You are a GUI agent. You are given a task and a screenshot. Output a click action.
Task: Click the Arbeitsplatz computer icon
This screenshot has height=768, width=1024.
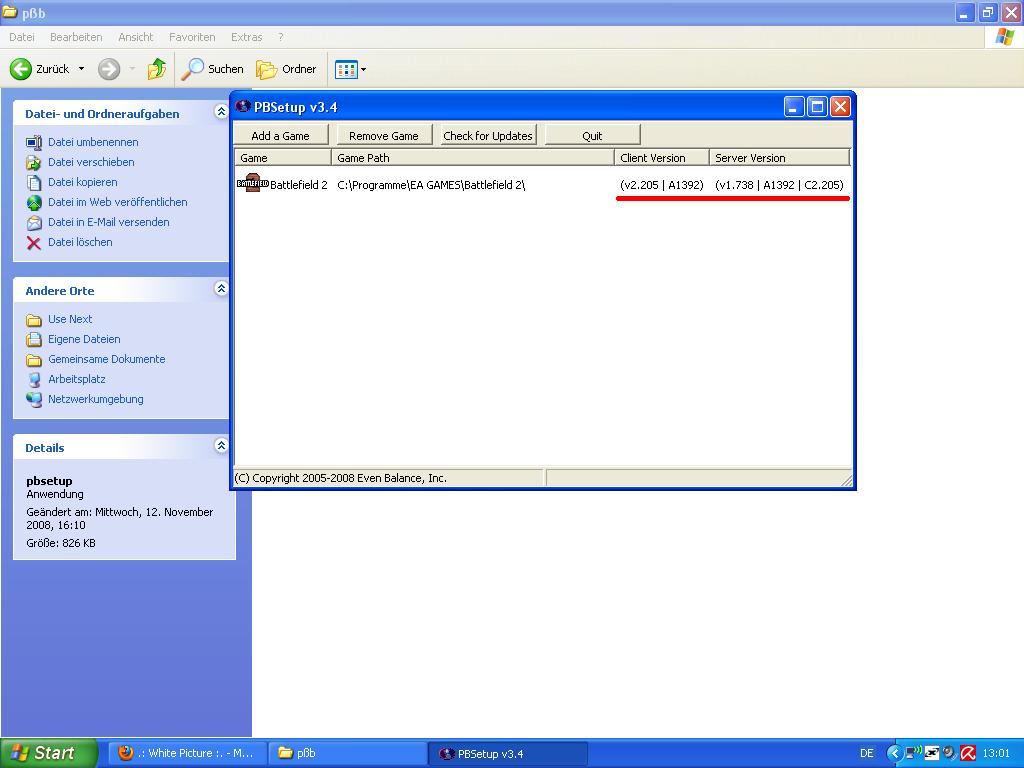click(x=34, y=380)
